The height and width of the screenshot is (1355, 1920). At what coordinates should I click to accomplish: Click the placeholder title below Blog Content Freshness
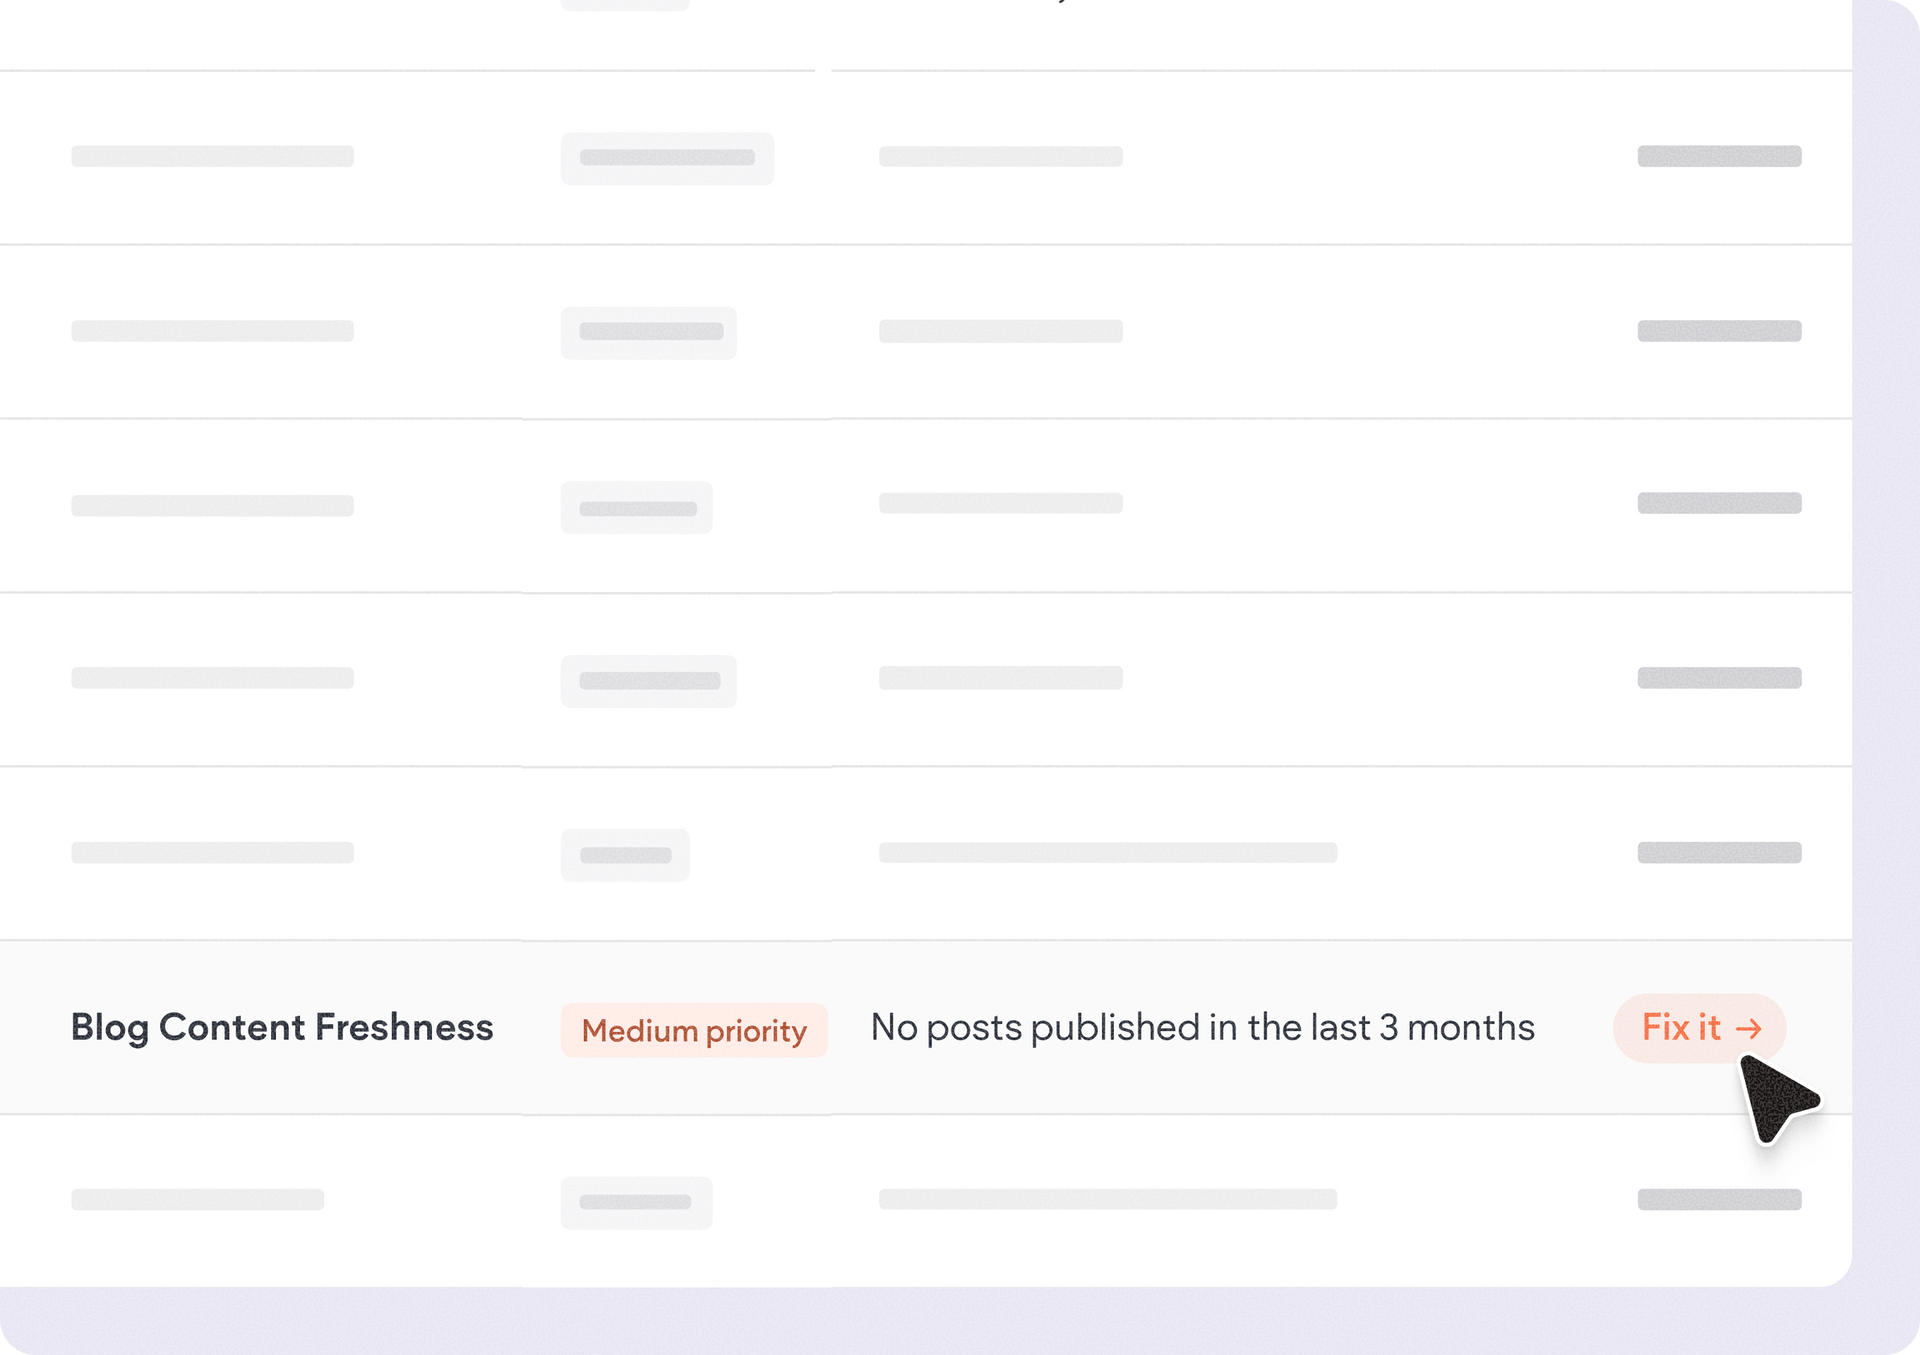click(198, 1199)
